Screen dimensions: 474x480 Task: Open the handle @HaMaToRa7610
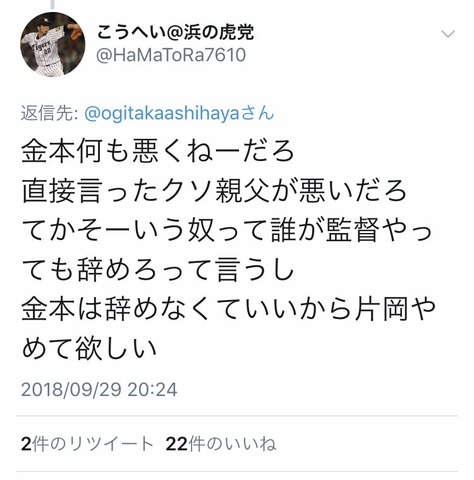(171, 55)
